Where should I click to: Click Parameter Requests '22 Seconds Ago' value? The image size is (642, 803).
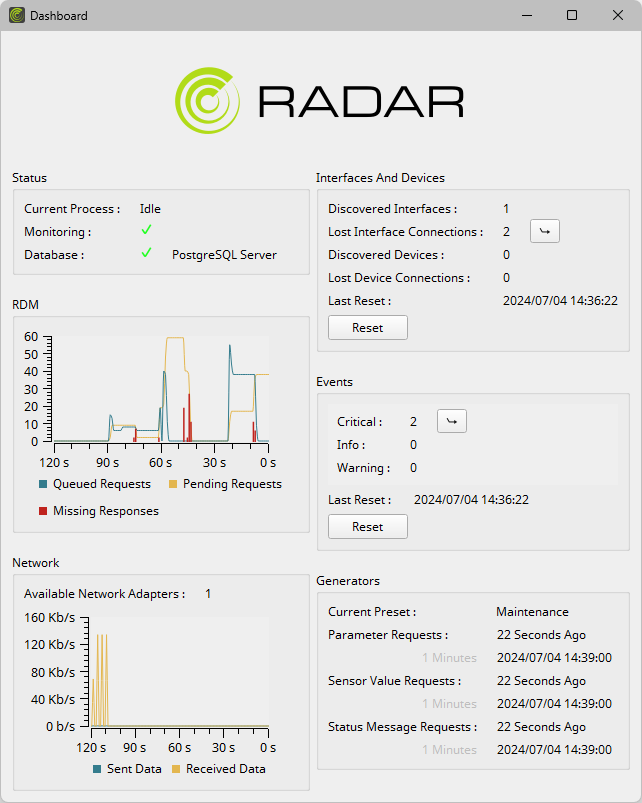coord(541,635)
